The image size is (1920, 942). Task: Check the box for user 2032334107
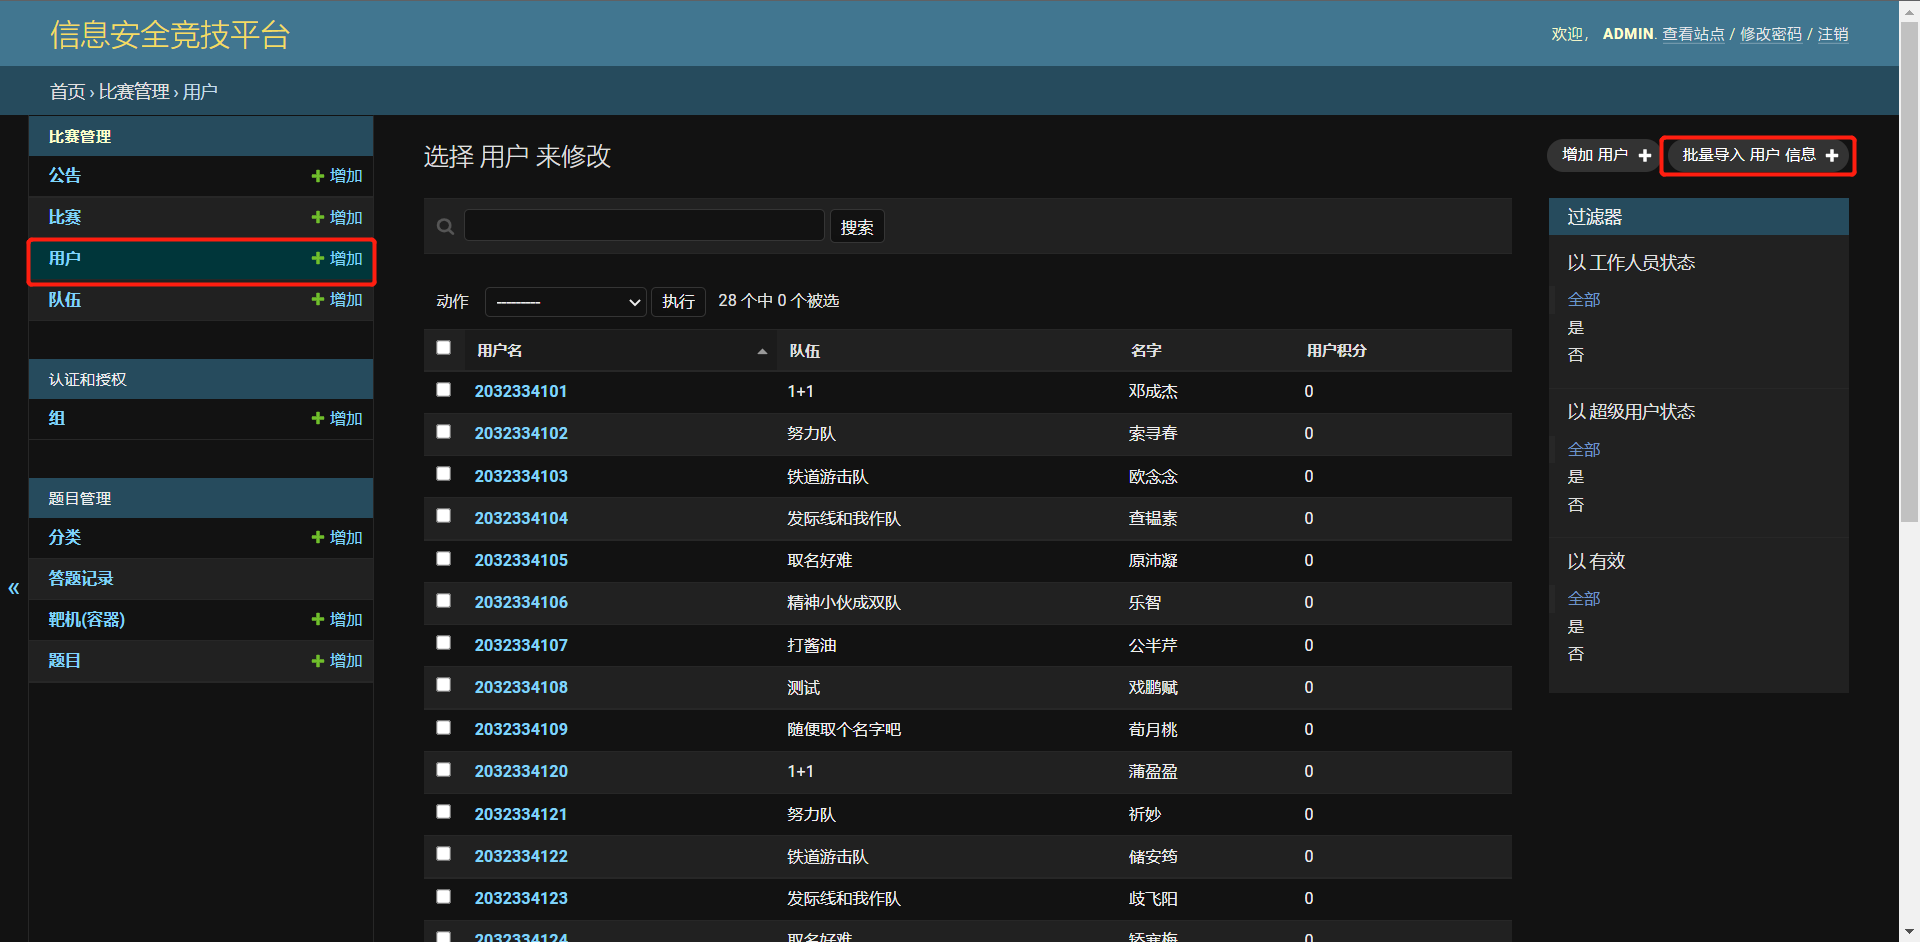(444, 643)
